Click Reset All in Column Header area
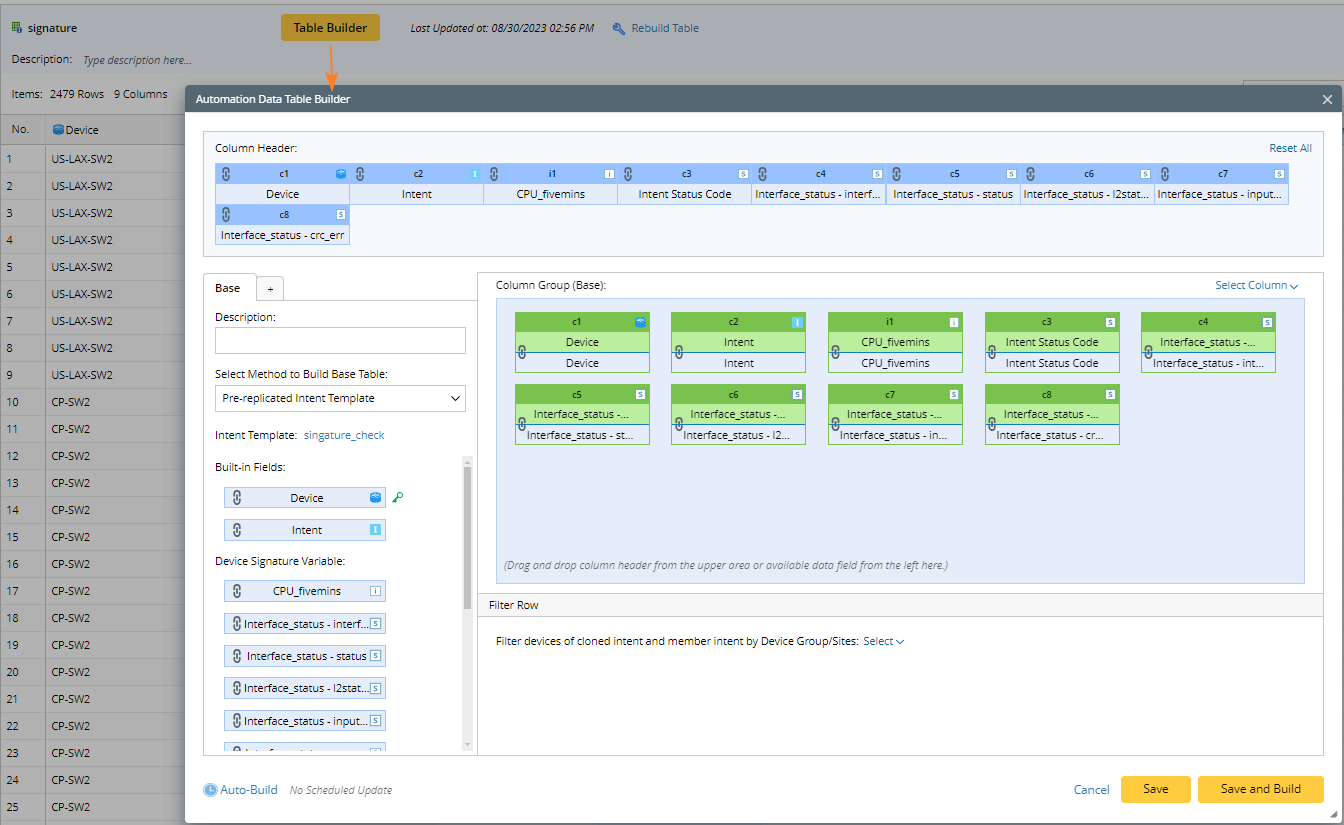 tap(1290, 148)
